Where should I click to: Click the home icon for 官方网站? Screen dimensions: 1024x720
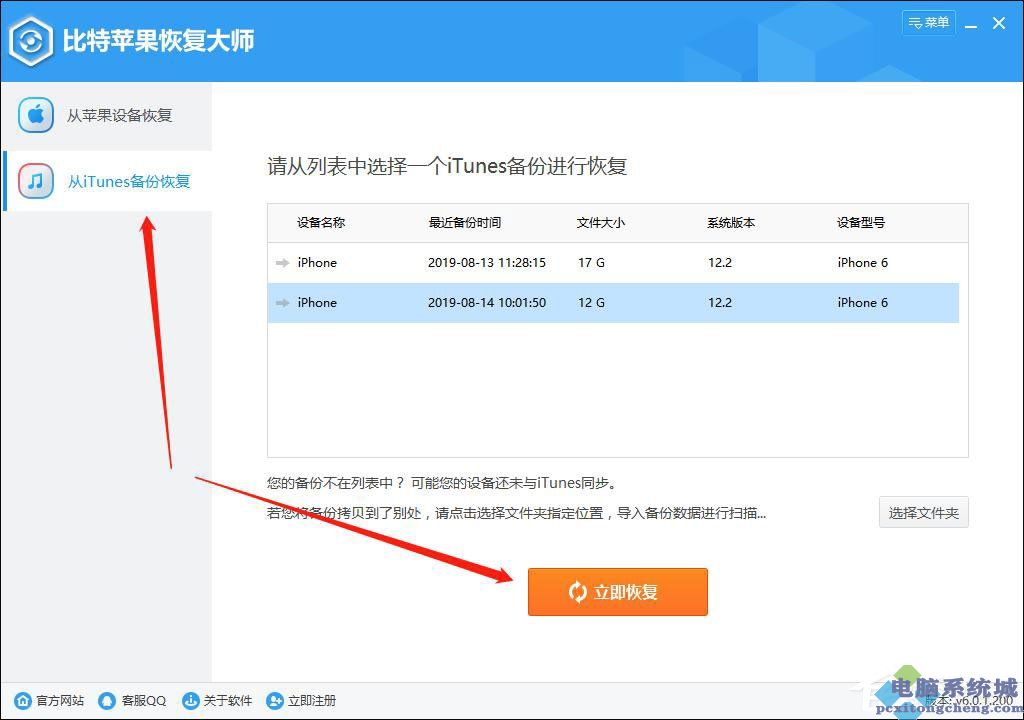coord(23,700)
